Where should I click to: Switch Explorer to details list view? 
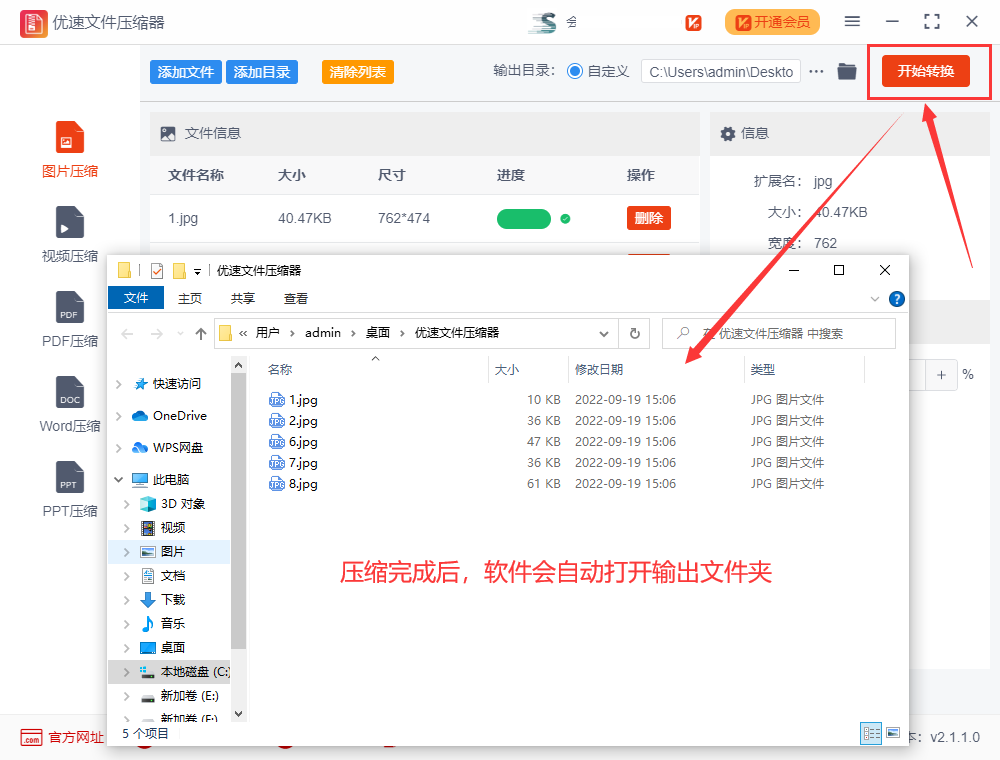point(871,733)
